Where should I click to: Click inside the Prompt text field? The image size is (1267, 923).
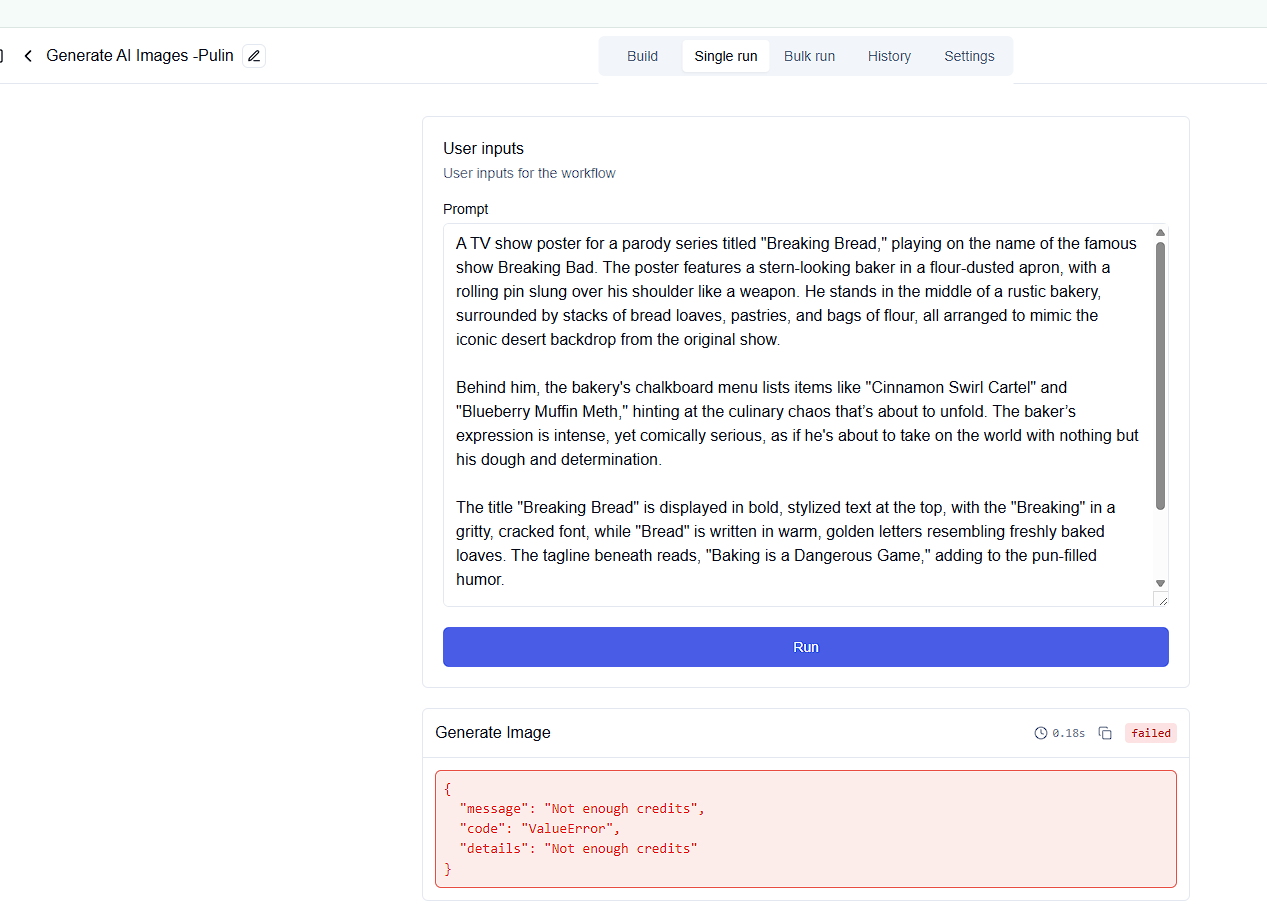(799, 415)
